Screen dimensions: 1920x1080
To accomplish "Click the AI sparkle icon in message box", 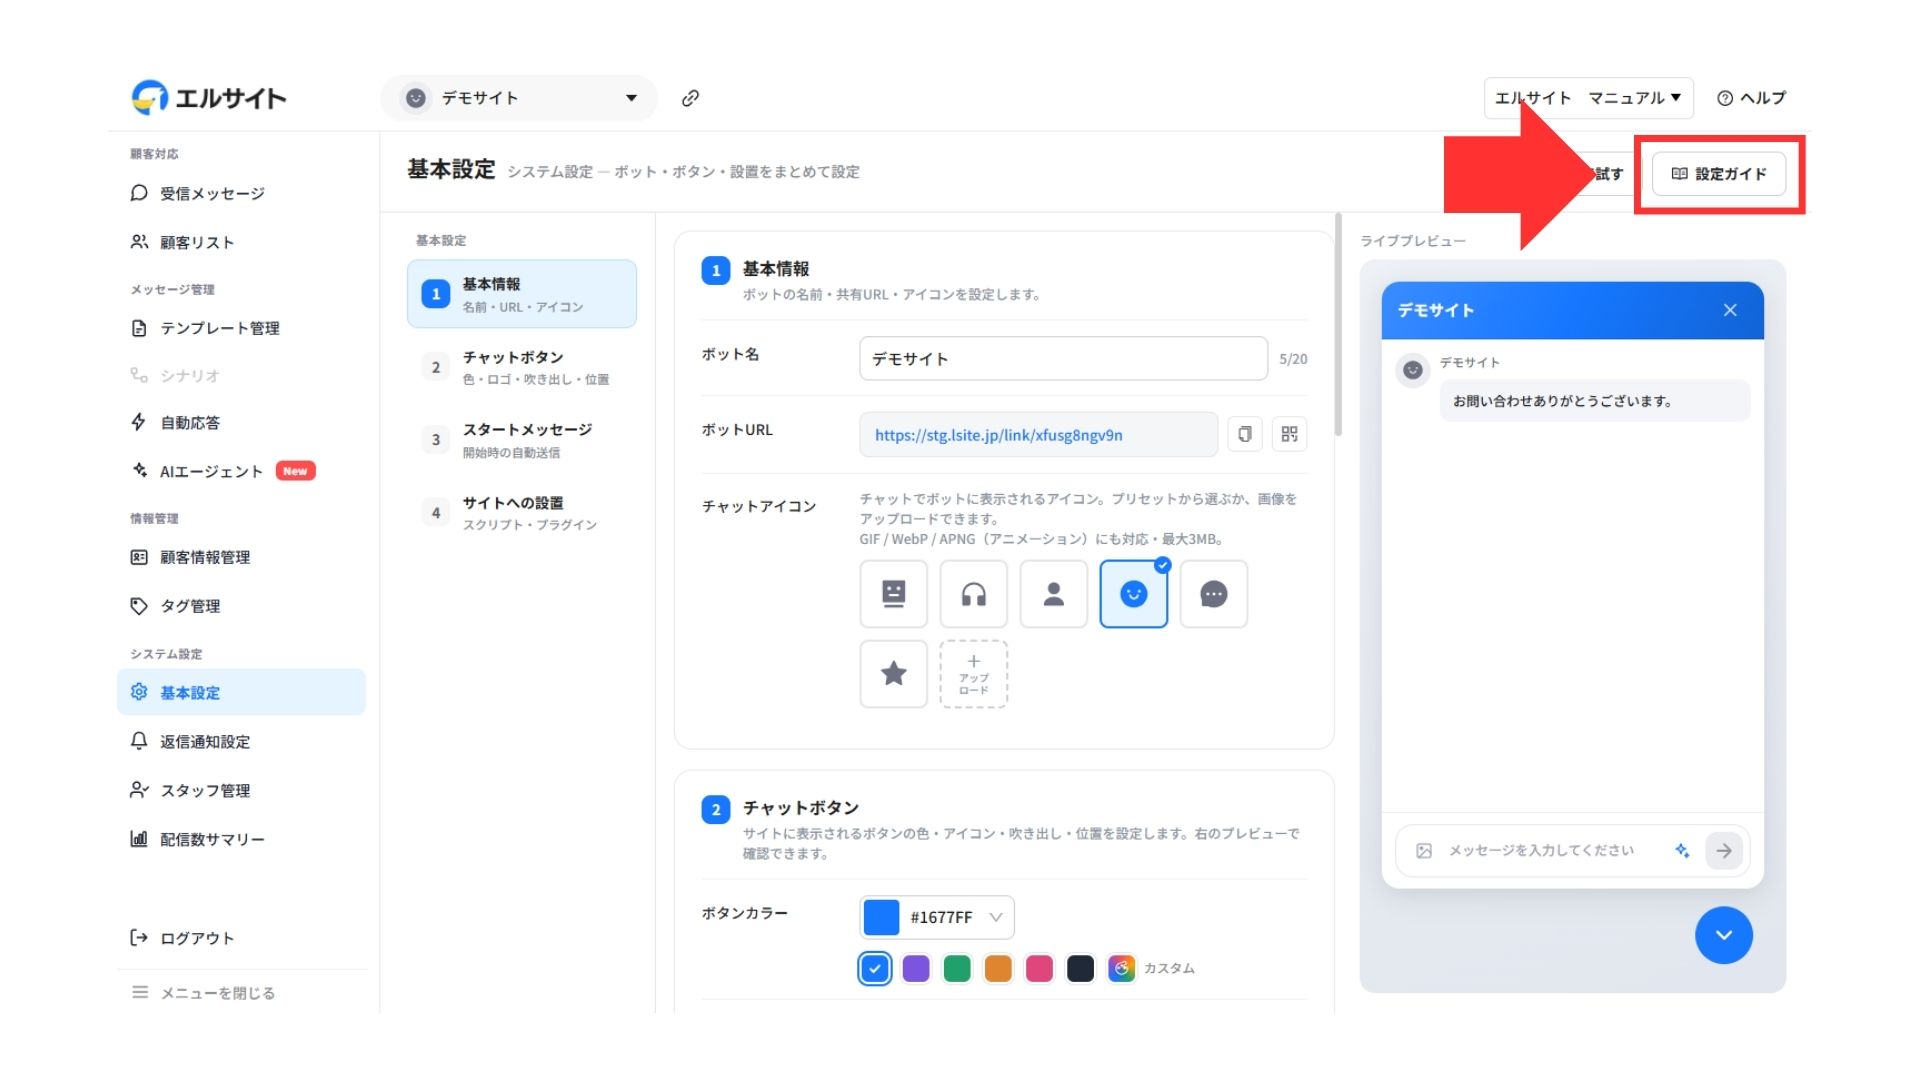I will [1682, 851].
